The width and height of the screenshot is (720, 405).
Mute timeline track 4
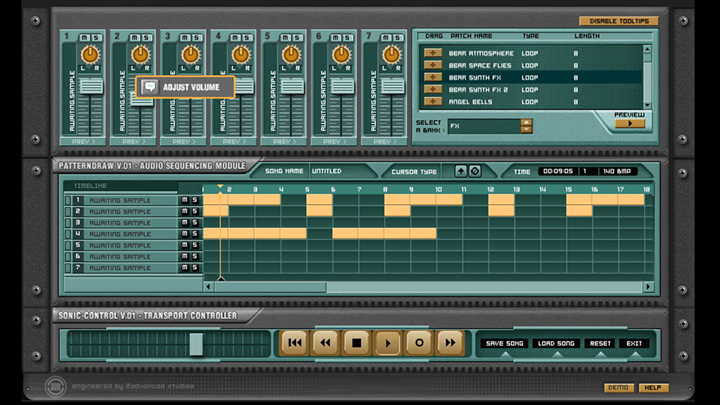coord(185,234)
